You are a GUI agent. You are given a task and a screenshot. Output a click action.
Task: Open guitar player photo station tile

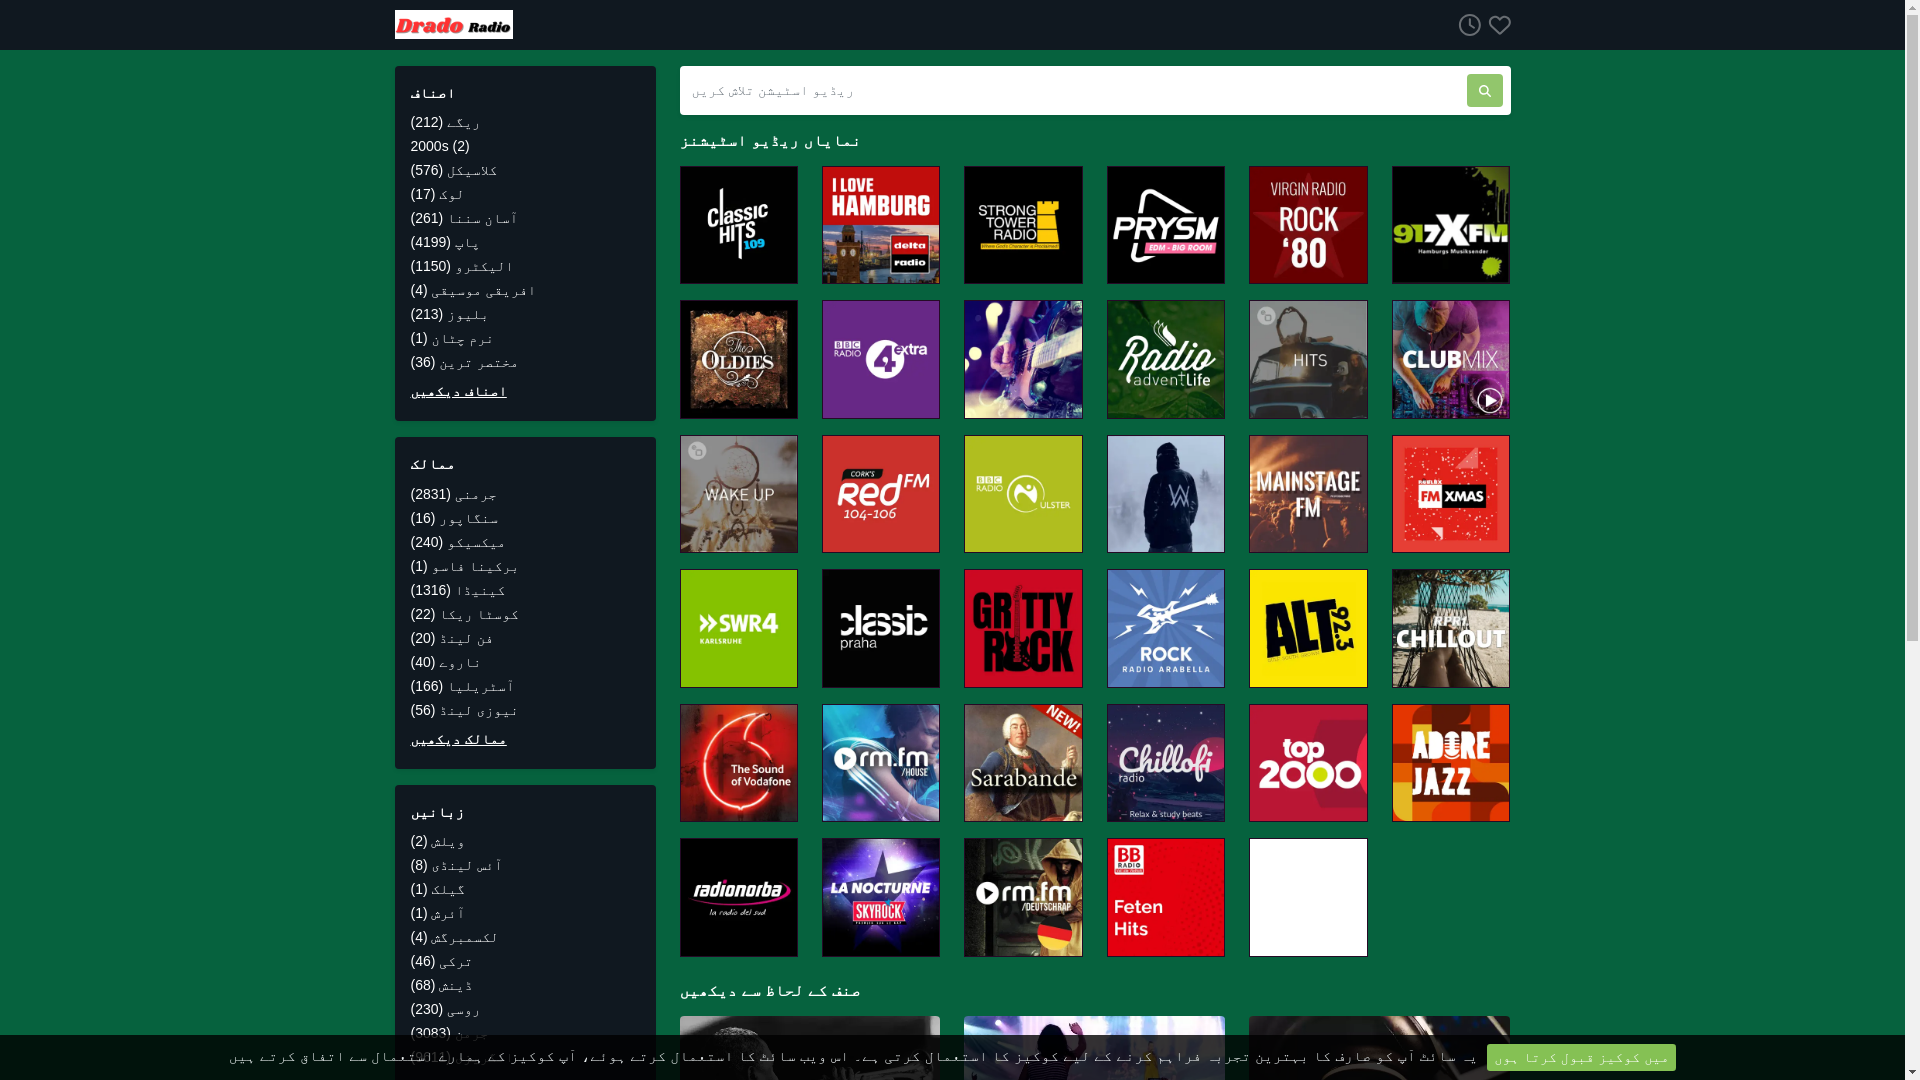[x=1023, y=360]
